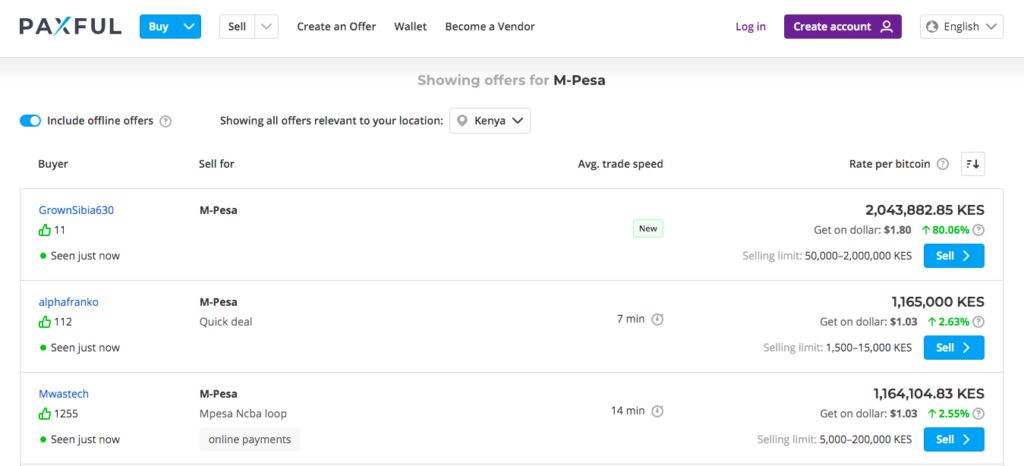Click the 2,043,882.85 KES rate
1024x466 pixels.
pos(925,210)
